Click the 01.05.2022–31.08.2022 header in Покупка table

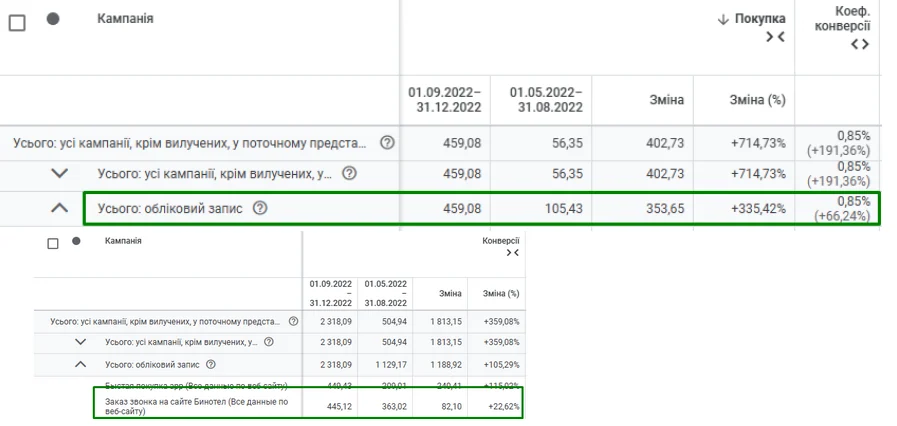click(x=546, y=99)
